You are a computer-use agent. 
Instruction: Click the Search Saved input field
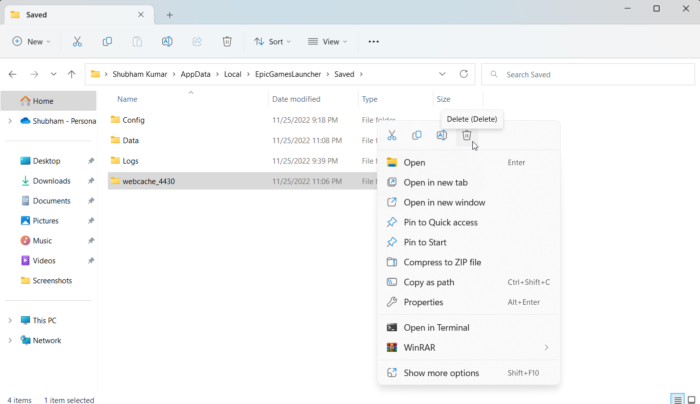point(588,75)
